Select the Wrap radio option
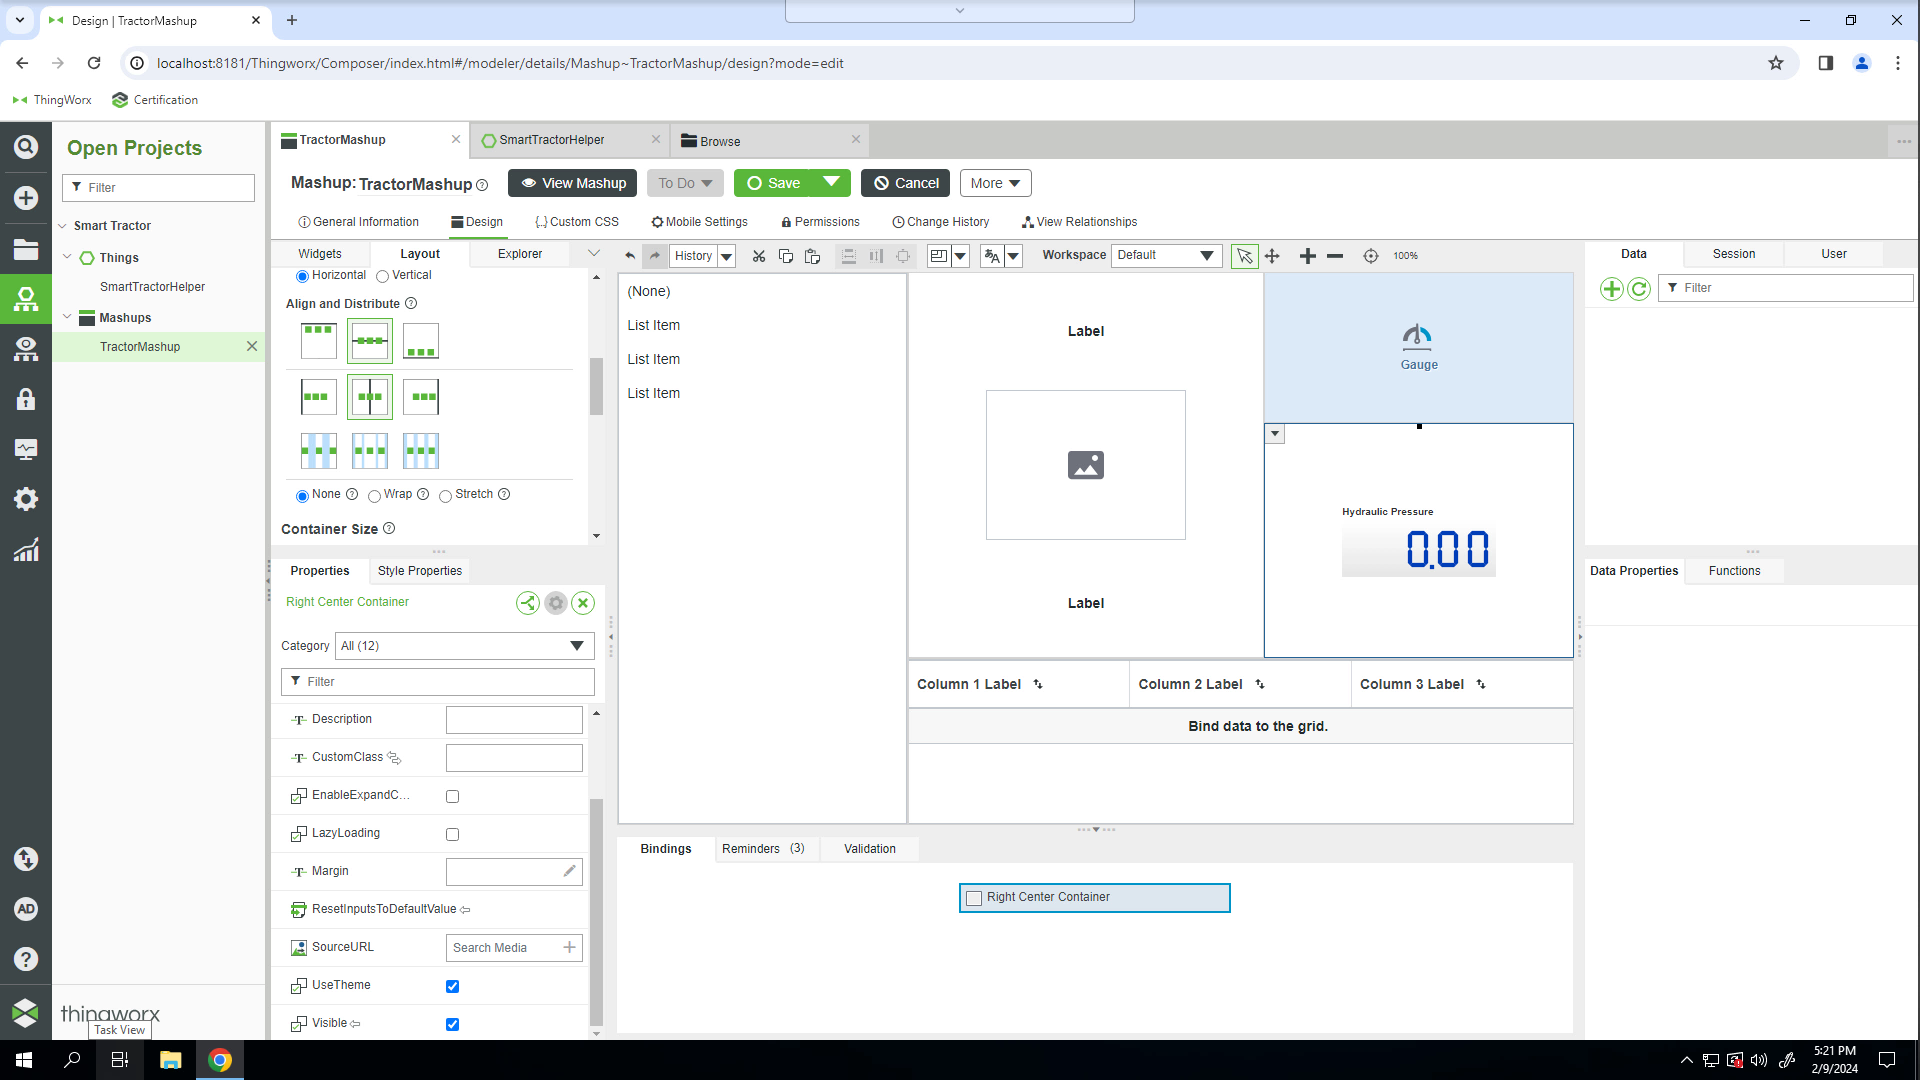This screenshot has width=1920, height=1080. point(374,496)
